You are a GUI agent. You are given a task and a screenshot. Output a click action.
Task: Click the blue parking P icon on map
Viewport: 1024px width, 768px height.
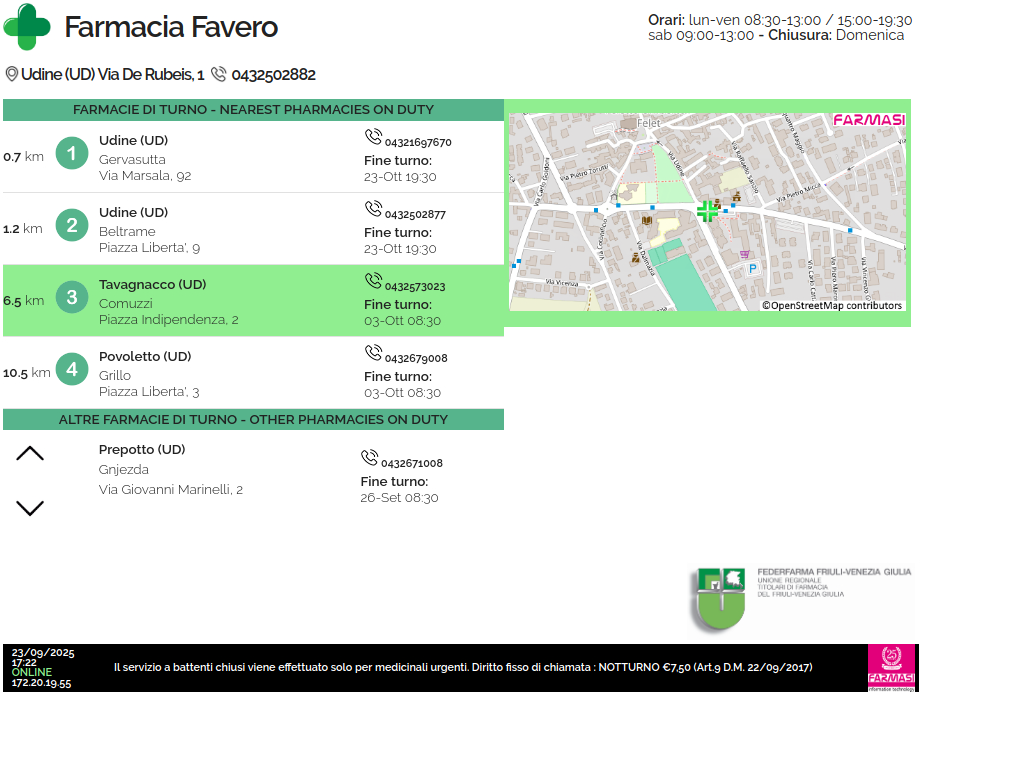coord(752,269)
